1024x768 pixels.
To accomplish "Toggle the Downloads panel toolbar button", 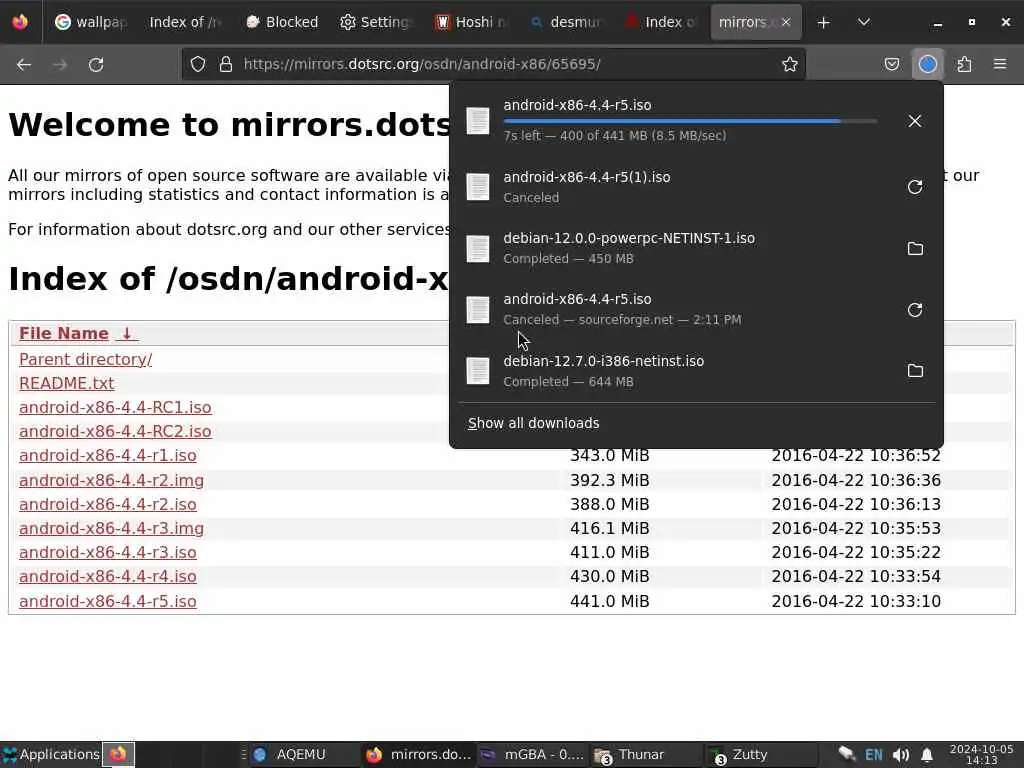I will pos(927,64).
